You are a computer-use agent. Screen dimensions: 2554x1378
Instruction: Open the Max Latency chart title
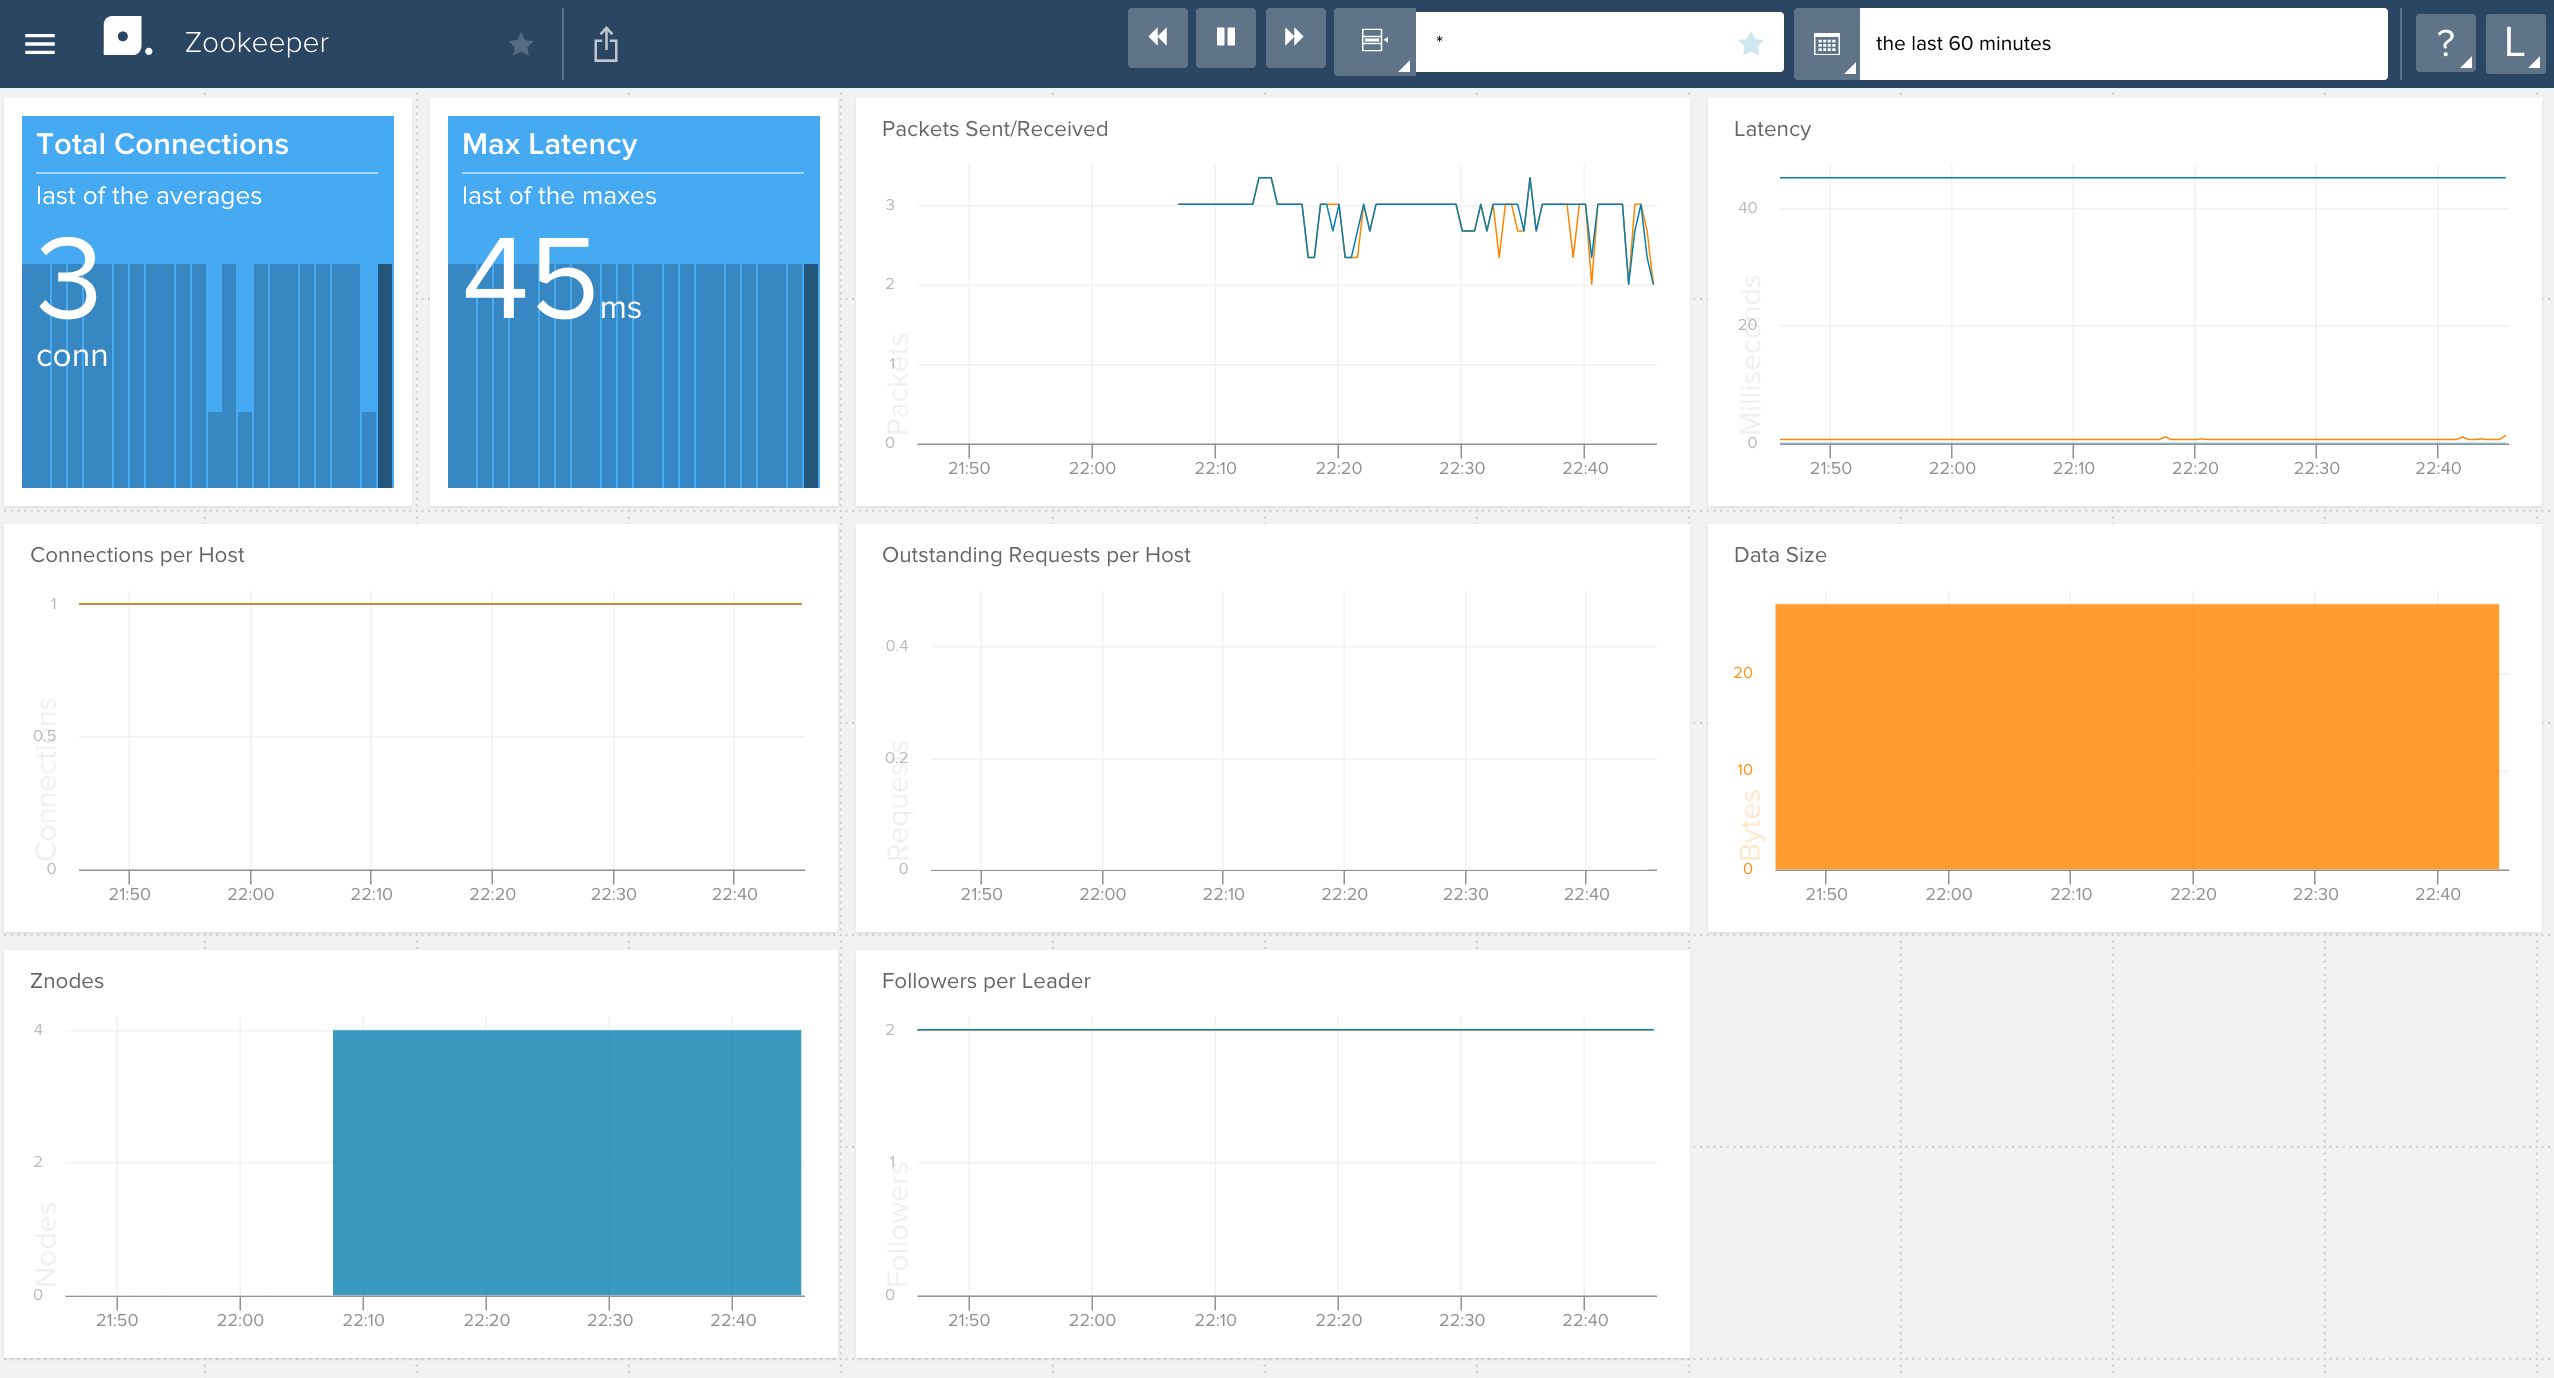[x=549, y=144]
